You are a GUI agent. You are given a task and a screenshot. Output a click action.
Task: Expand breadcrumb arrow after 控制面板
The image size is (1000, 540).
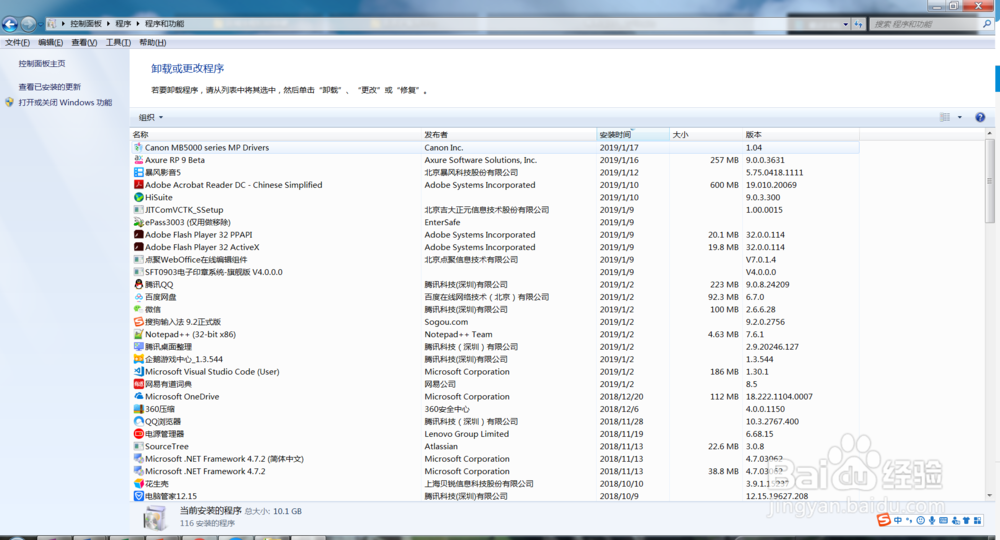(108, 24)
